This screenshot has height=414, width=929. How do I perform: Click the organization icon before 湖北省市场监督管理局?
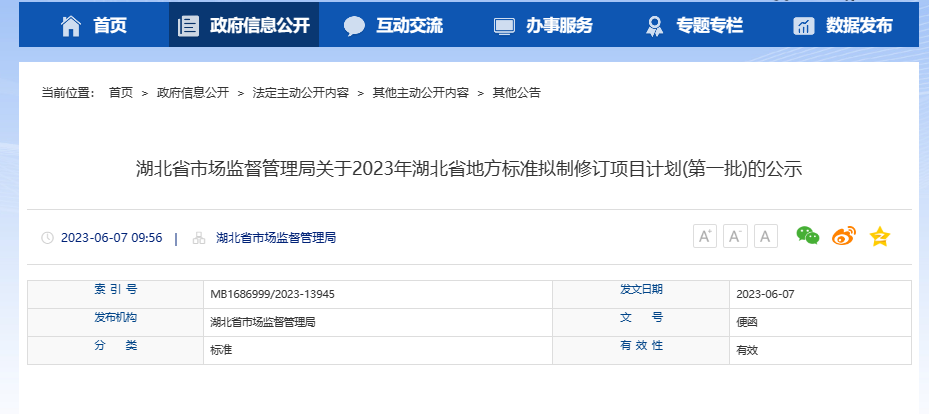click(199, 238)
